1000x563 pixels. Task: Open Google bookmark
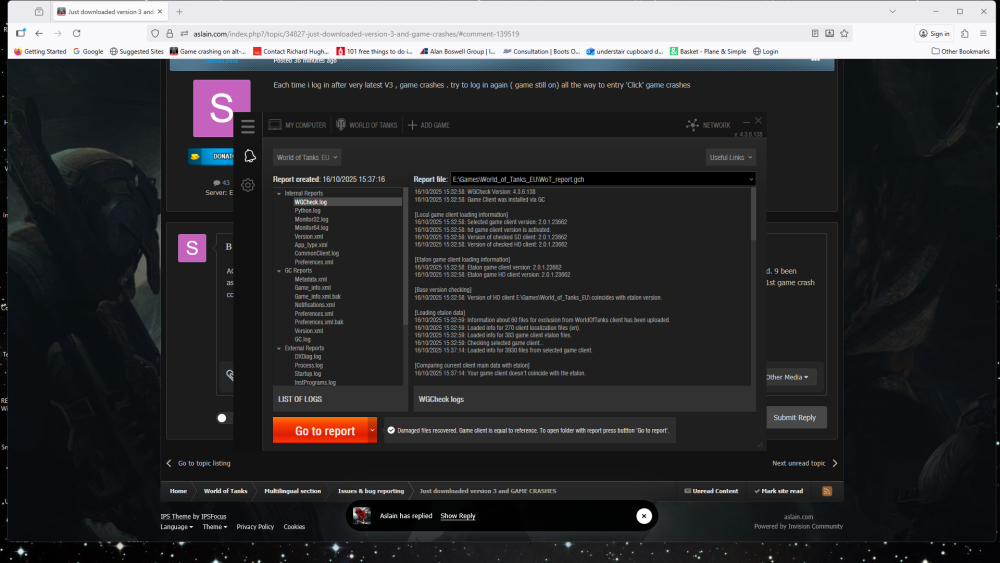(88, 52)
